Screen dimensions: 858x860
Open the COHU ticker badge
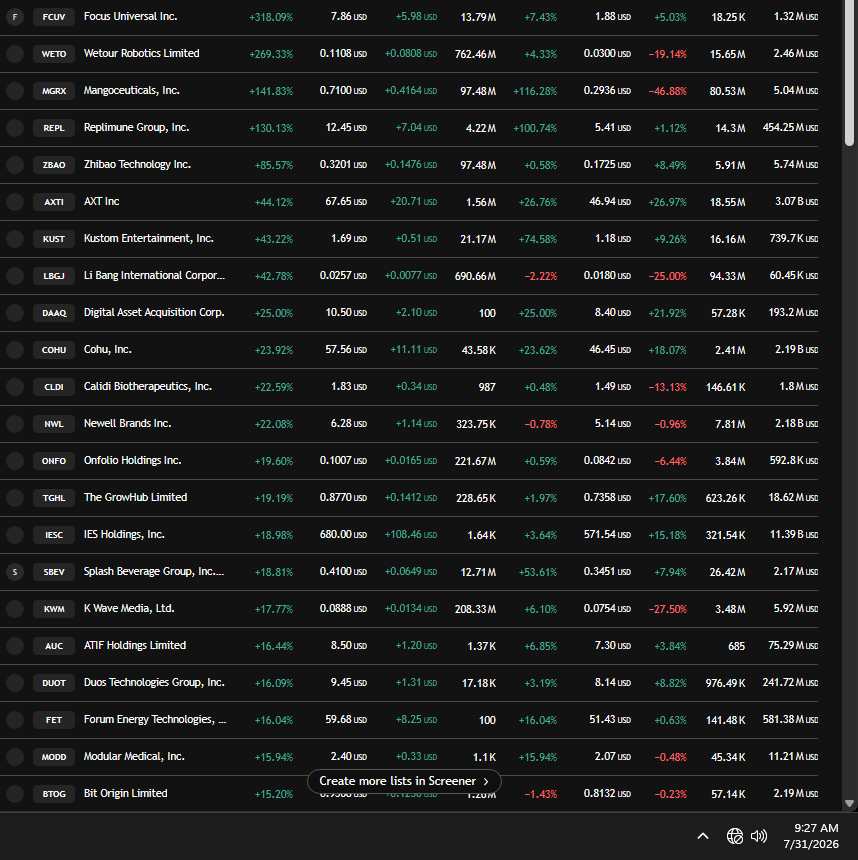(x=54, y=350)
